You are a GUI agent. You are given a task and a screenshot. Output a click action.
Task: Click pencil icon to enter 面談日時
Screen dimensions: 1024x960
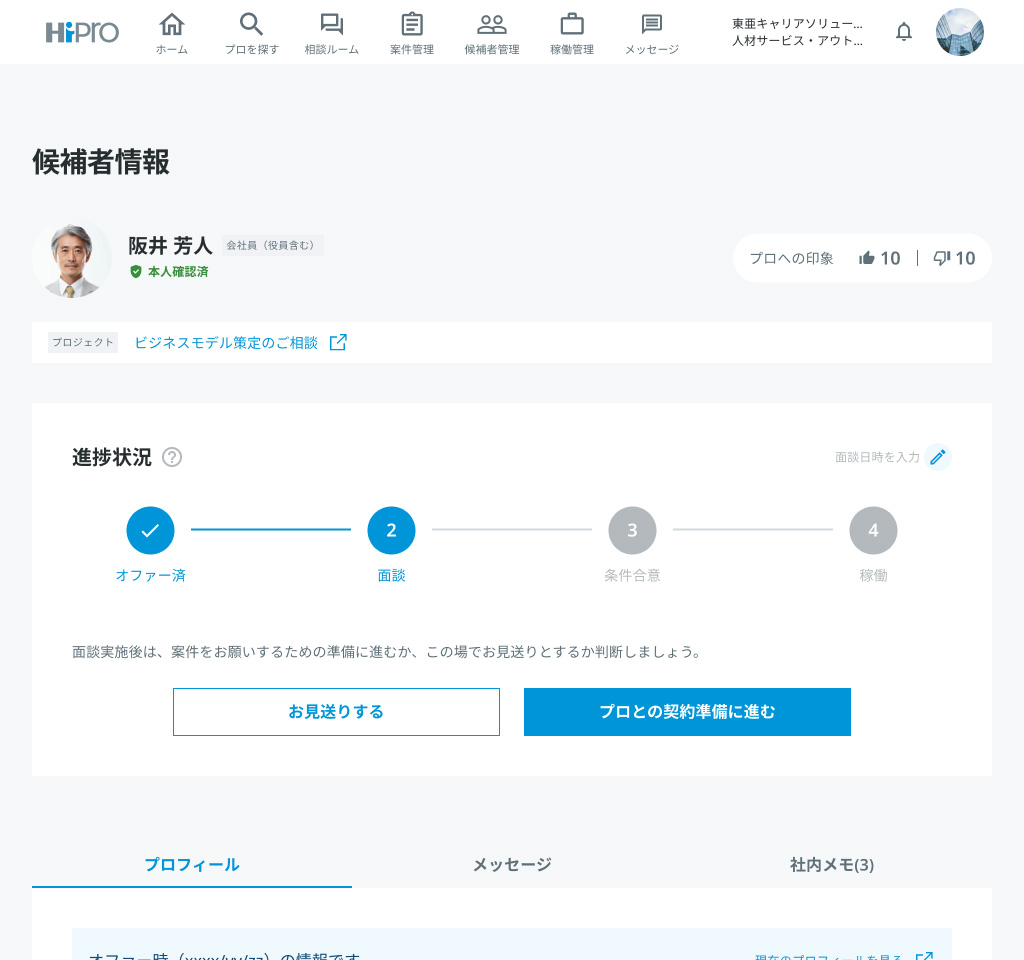(x=937, y=457)
